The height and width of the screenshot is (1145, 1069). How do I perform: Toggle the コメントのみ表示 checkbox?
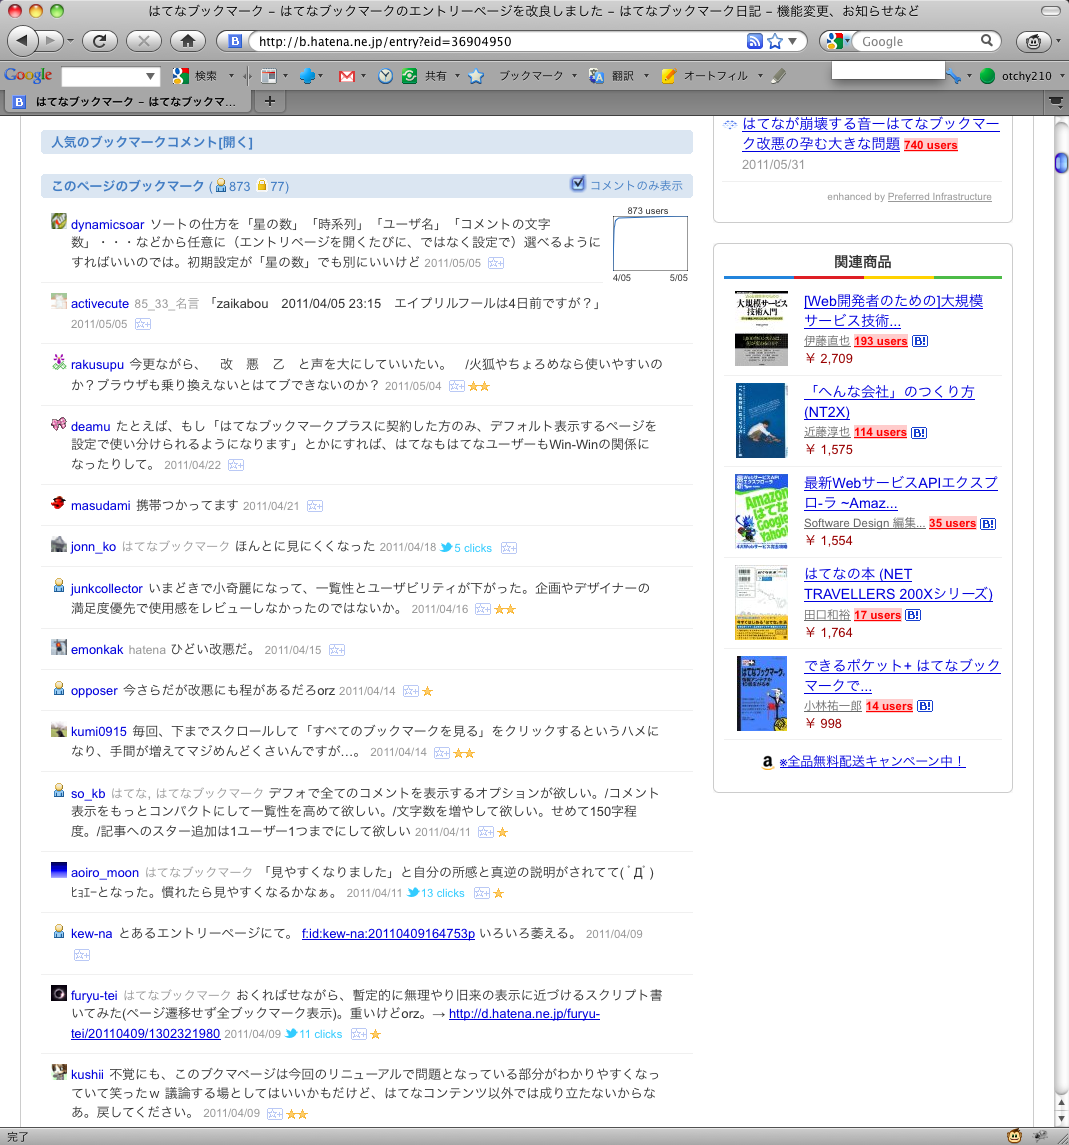578,184
